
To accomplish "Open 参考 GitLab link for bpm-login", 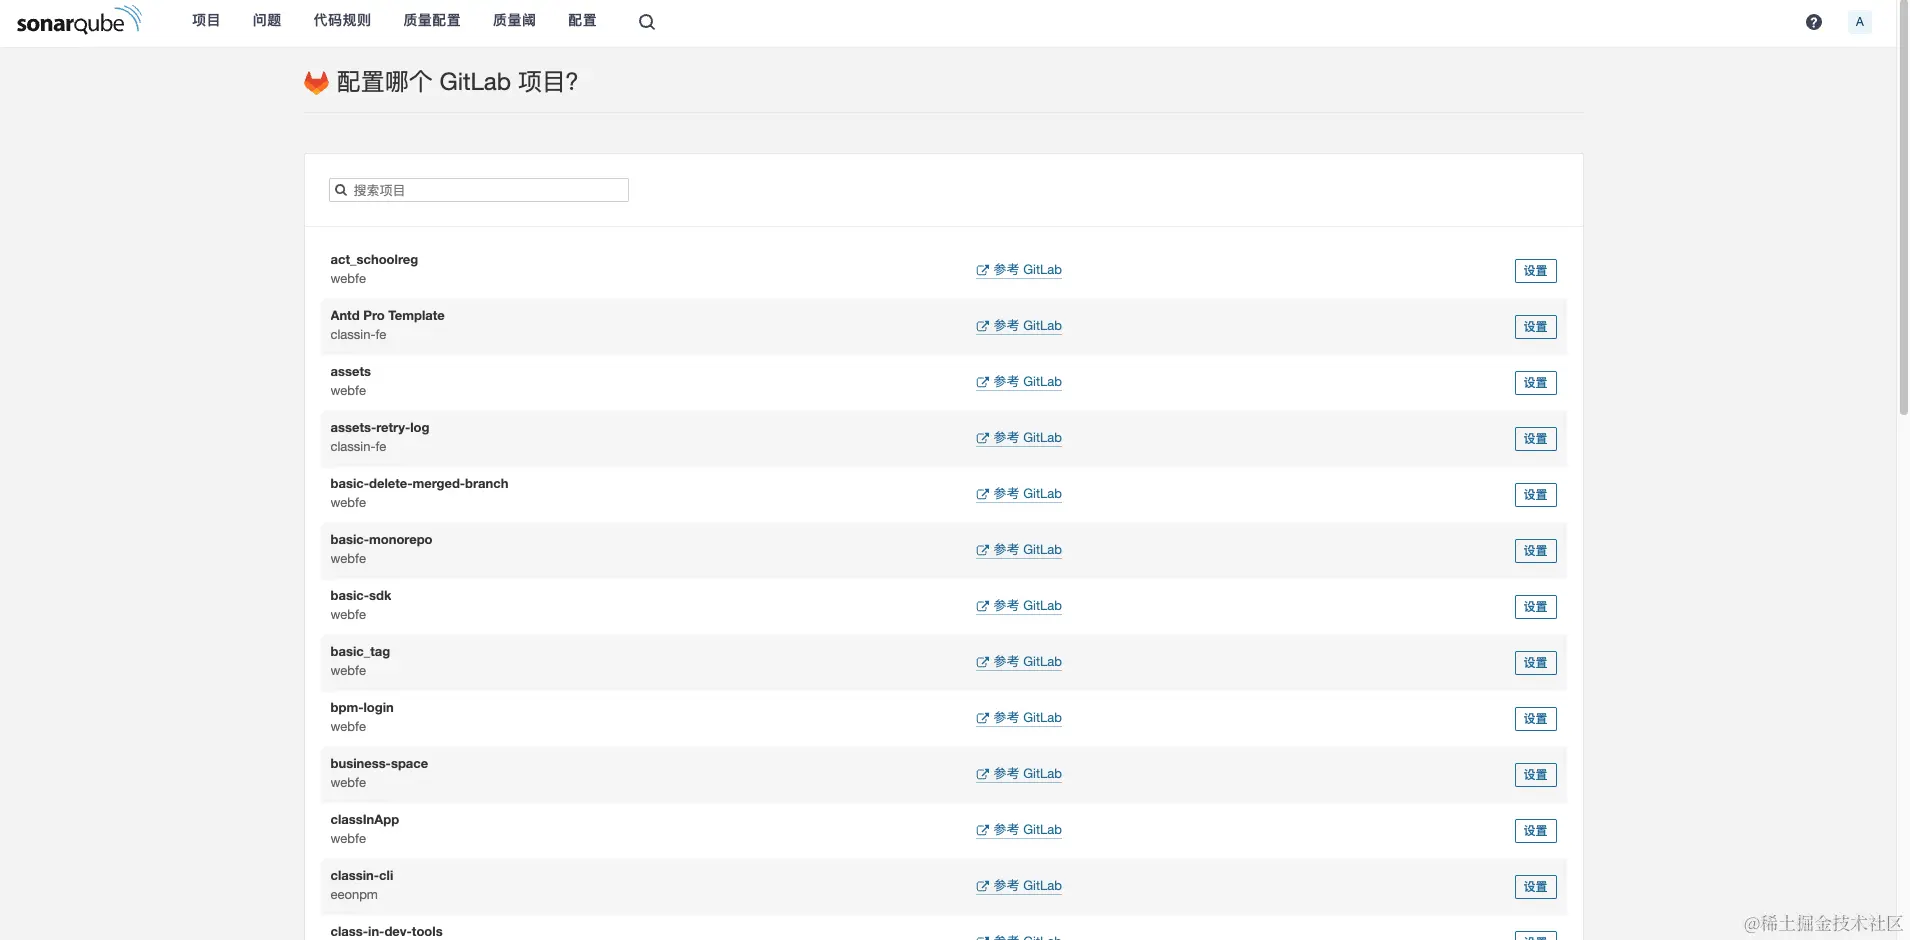I will point(1019,718).
